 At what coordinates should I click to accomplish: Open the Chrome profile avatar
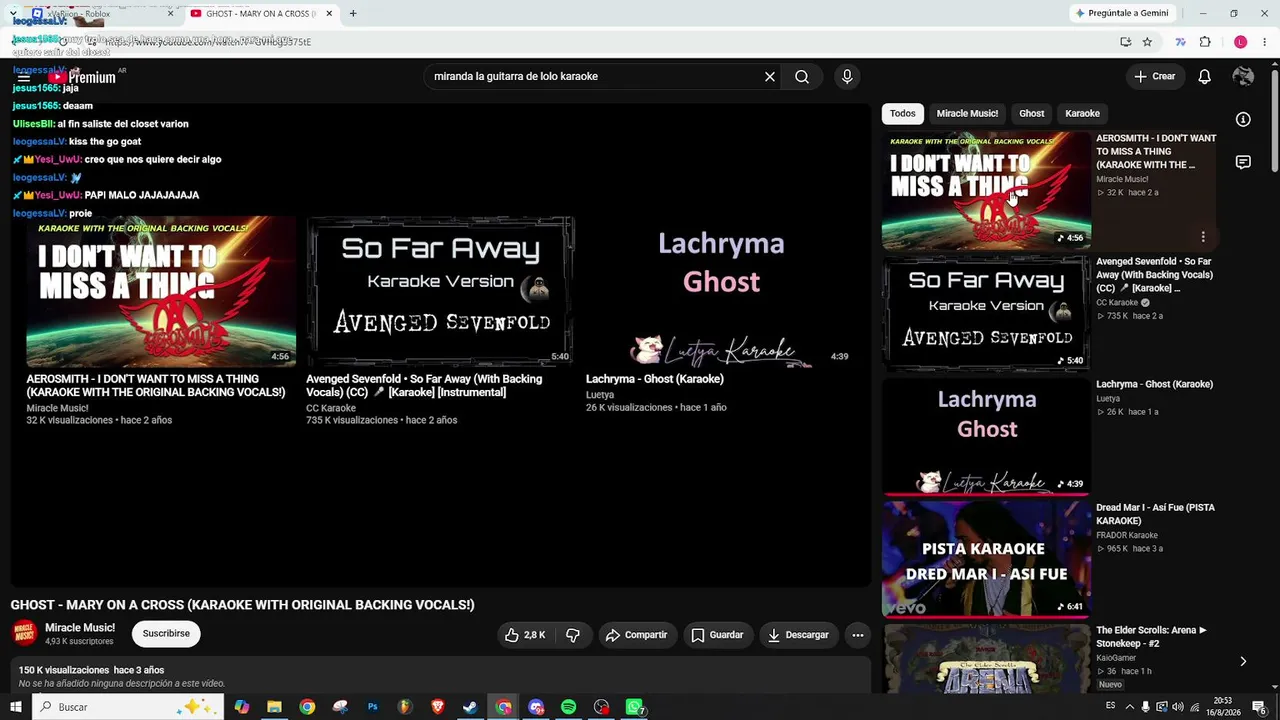click(x=1241, y=42)
